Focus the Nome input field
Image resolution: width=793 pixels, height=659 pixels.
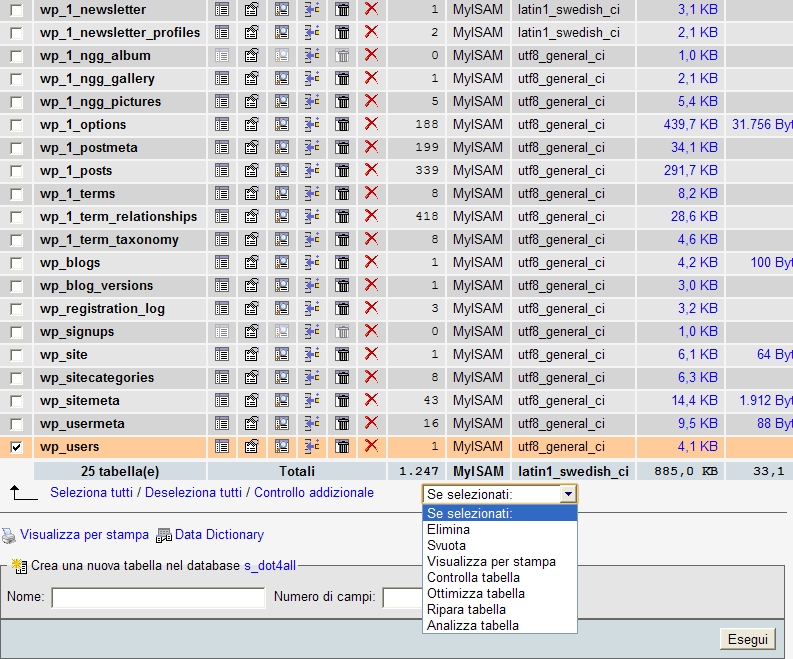tap(158, 597)
